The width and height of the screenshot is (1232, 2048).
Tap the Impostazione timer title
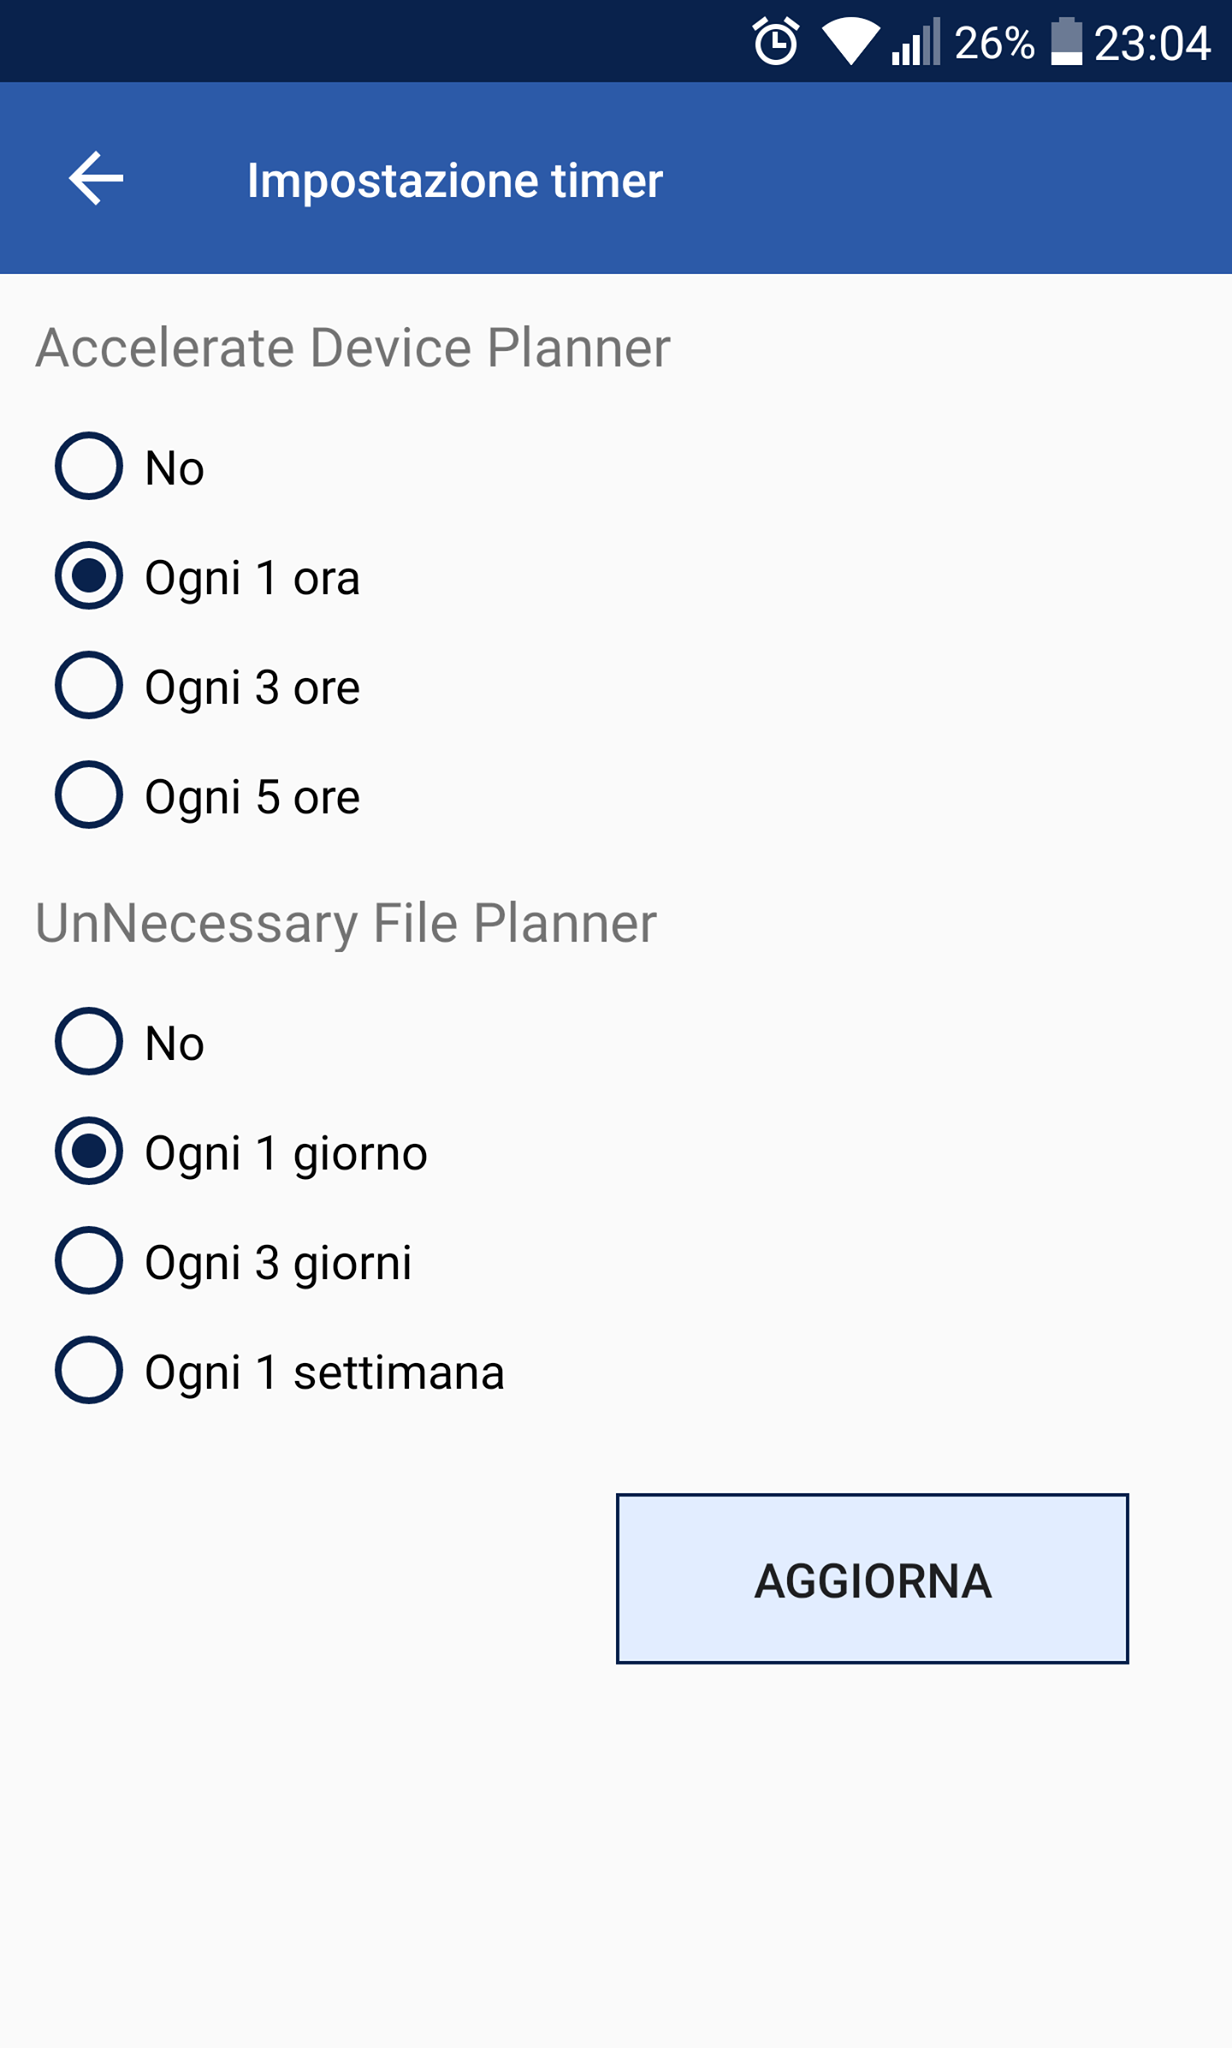tap(455, 181)
